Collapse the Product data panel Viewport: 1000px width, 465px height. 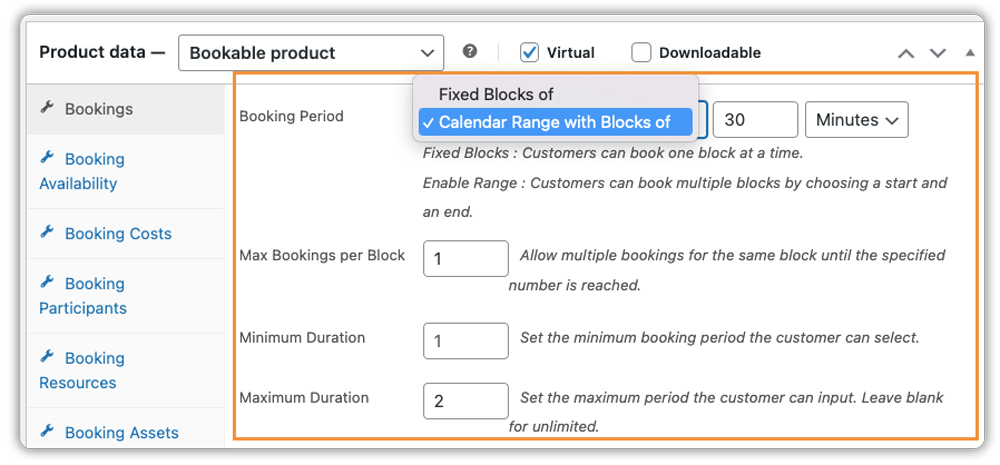pyautogui.click(x=970, y=52)
